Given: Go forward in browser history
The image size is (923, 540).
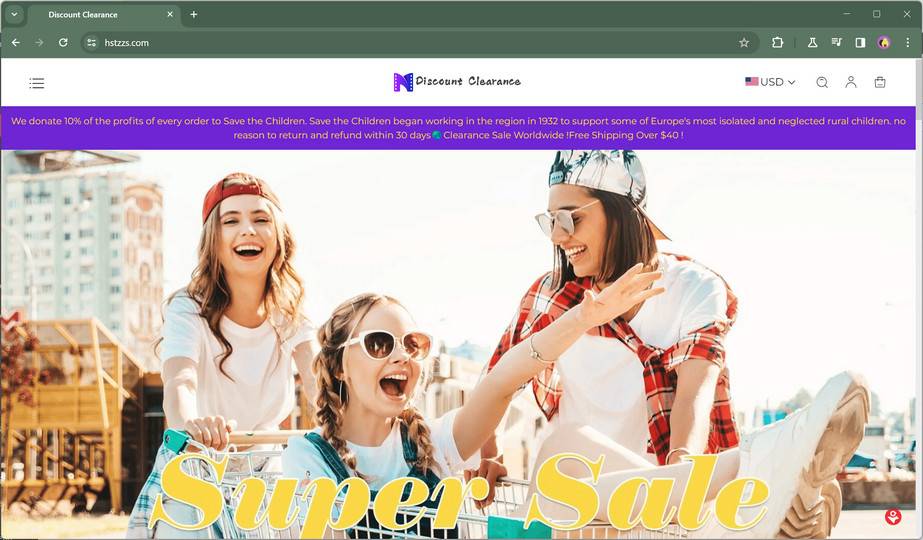Looking at the screenshot, I should pyautogui.click(x=39, y=42).
